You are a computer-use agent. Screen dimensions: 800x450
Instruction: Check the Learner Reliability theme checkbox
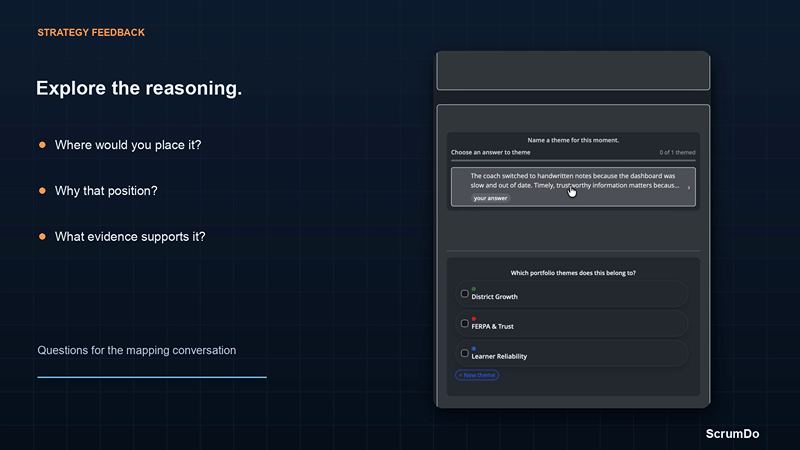[x=464, y=353]
